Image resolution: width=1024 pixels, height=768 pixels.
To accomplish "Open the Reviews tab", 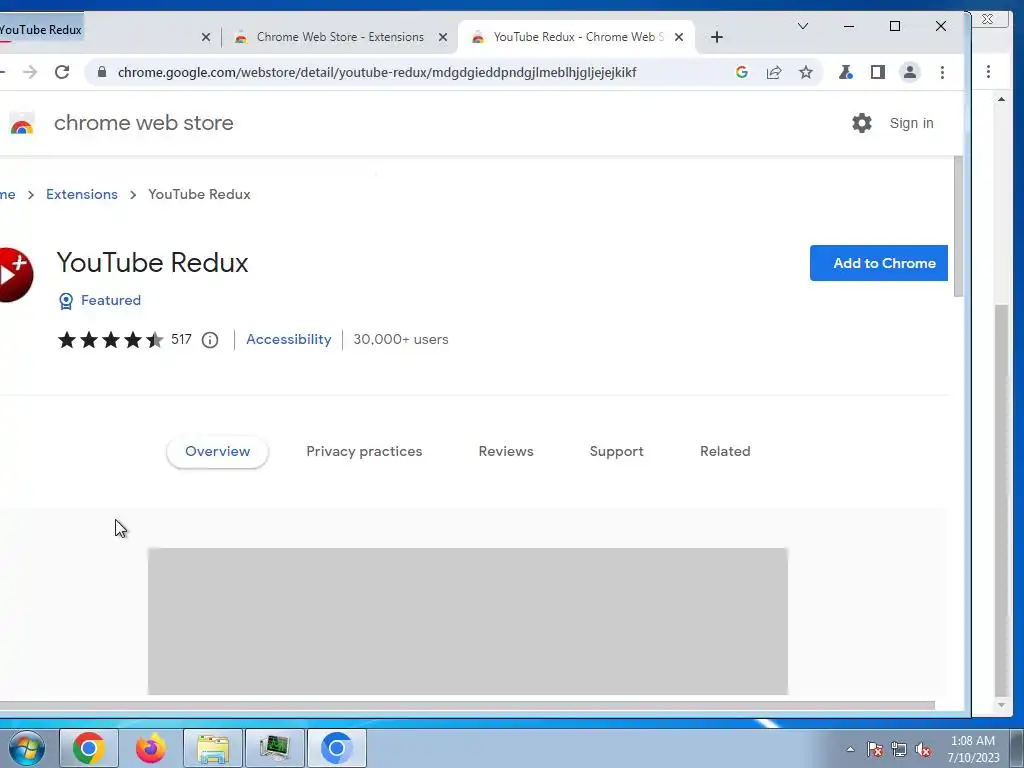I will pyautogui.click(x=506, y=451).
